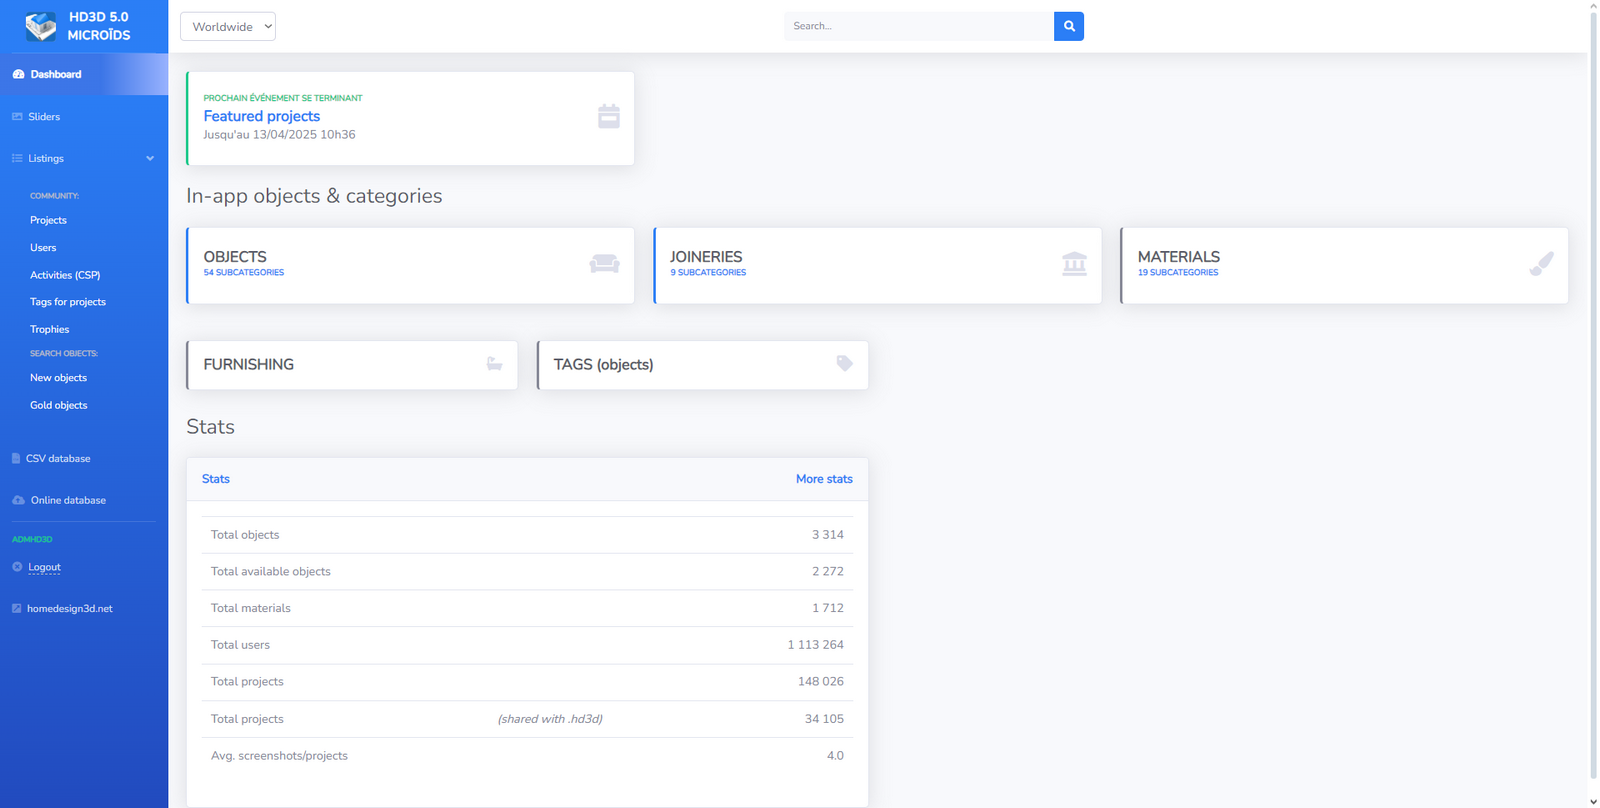Open Featured projects link

261,116
